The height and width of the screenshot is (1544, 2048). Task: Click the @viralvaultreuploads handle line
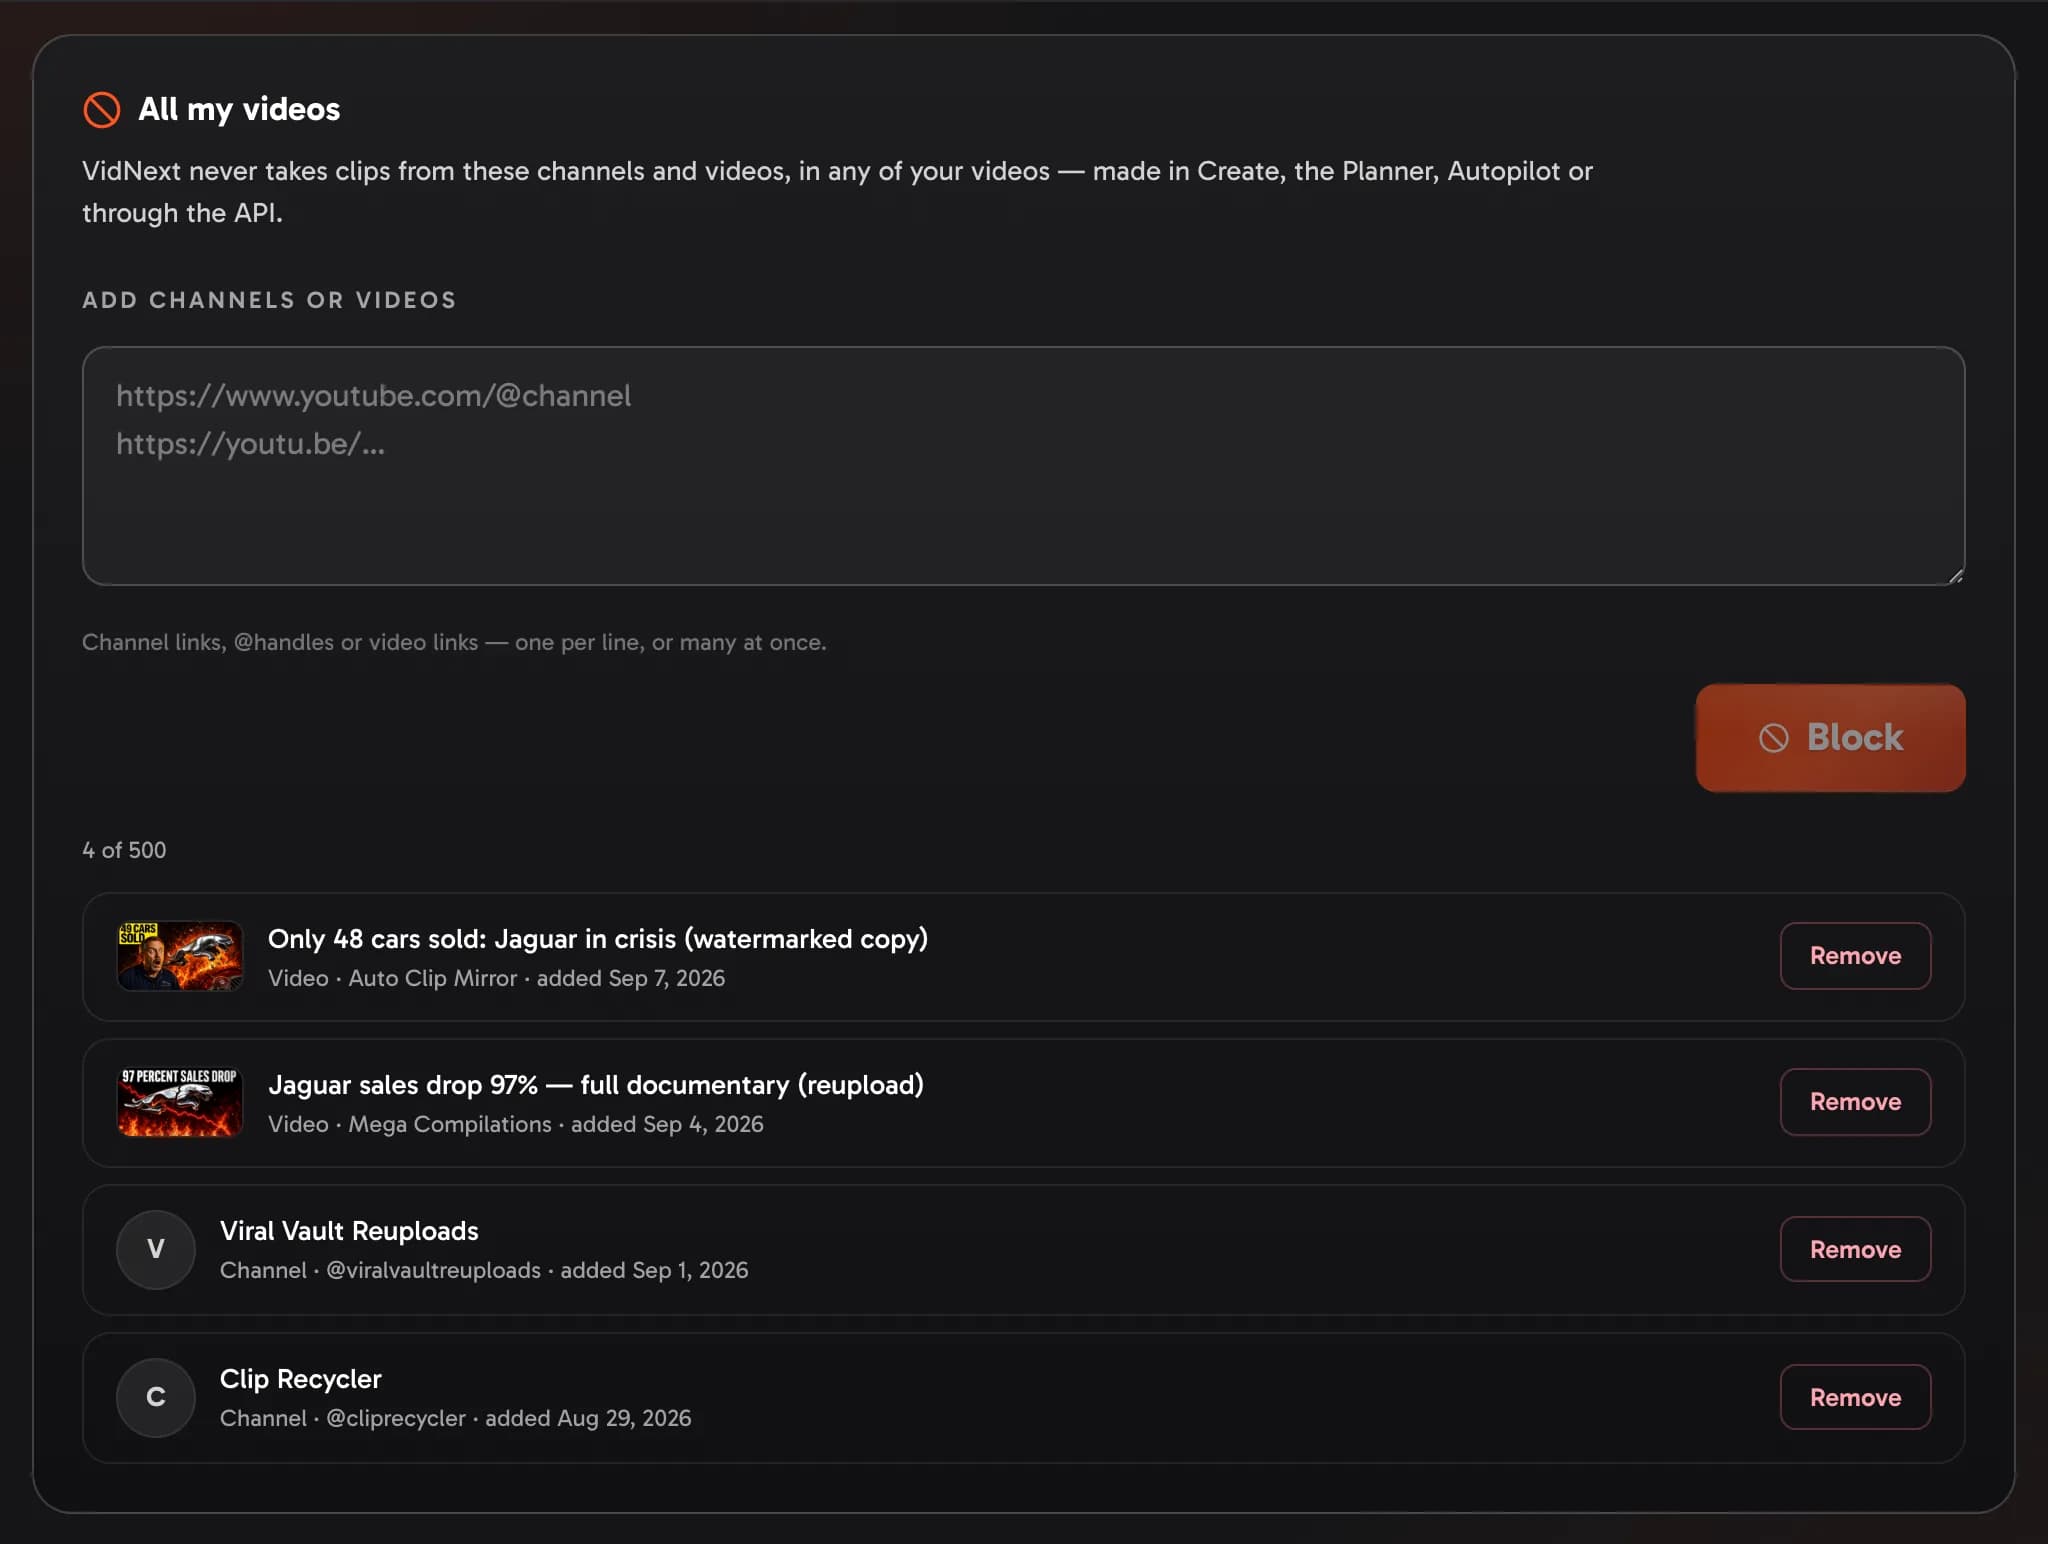point(484,1270)
